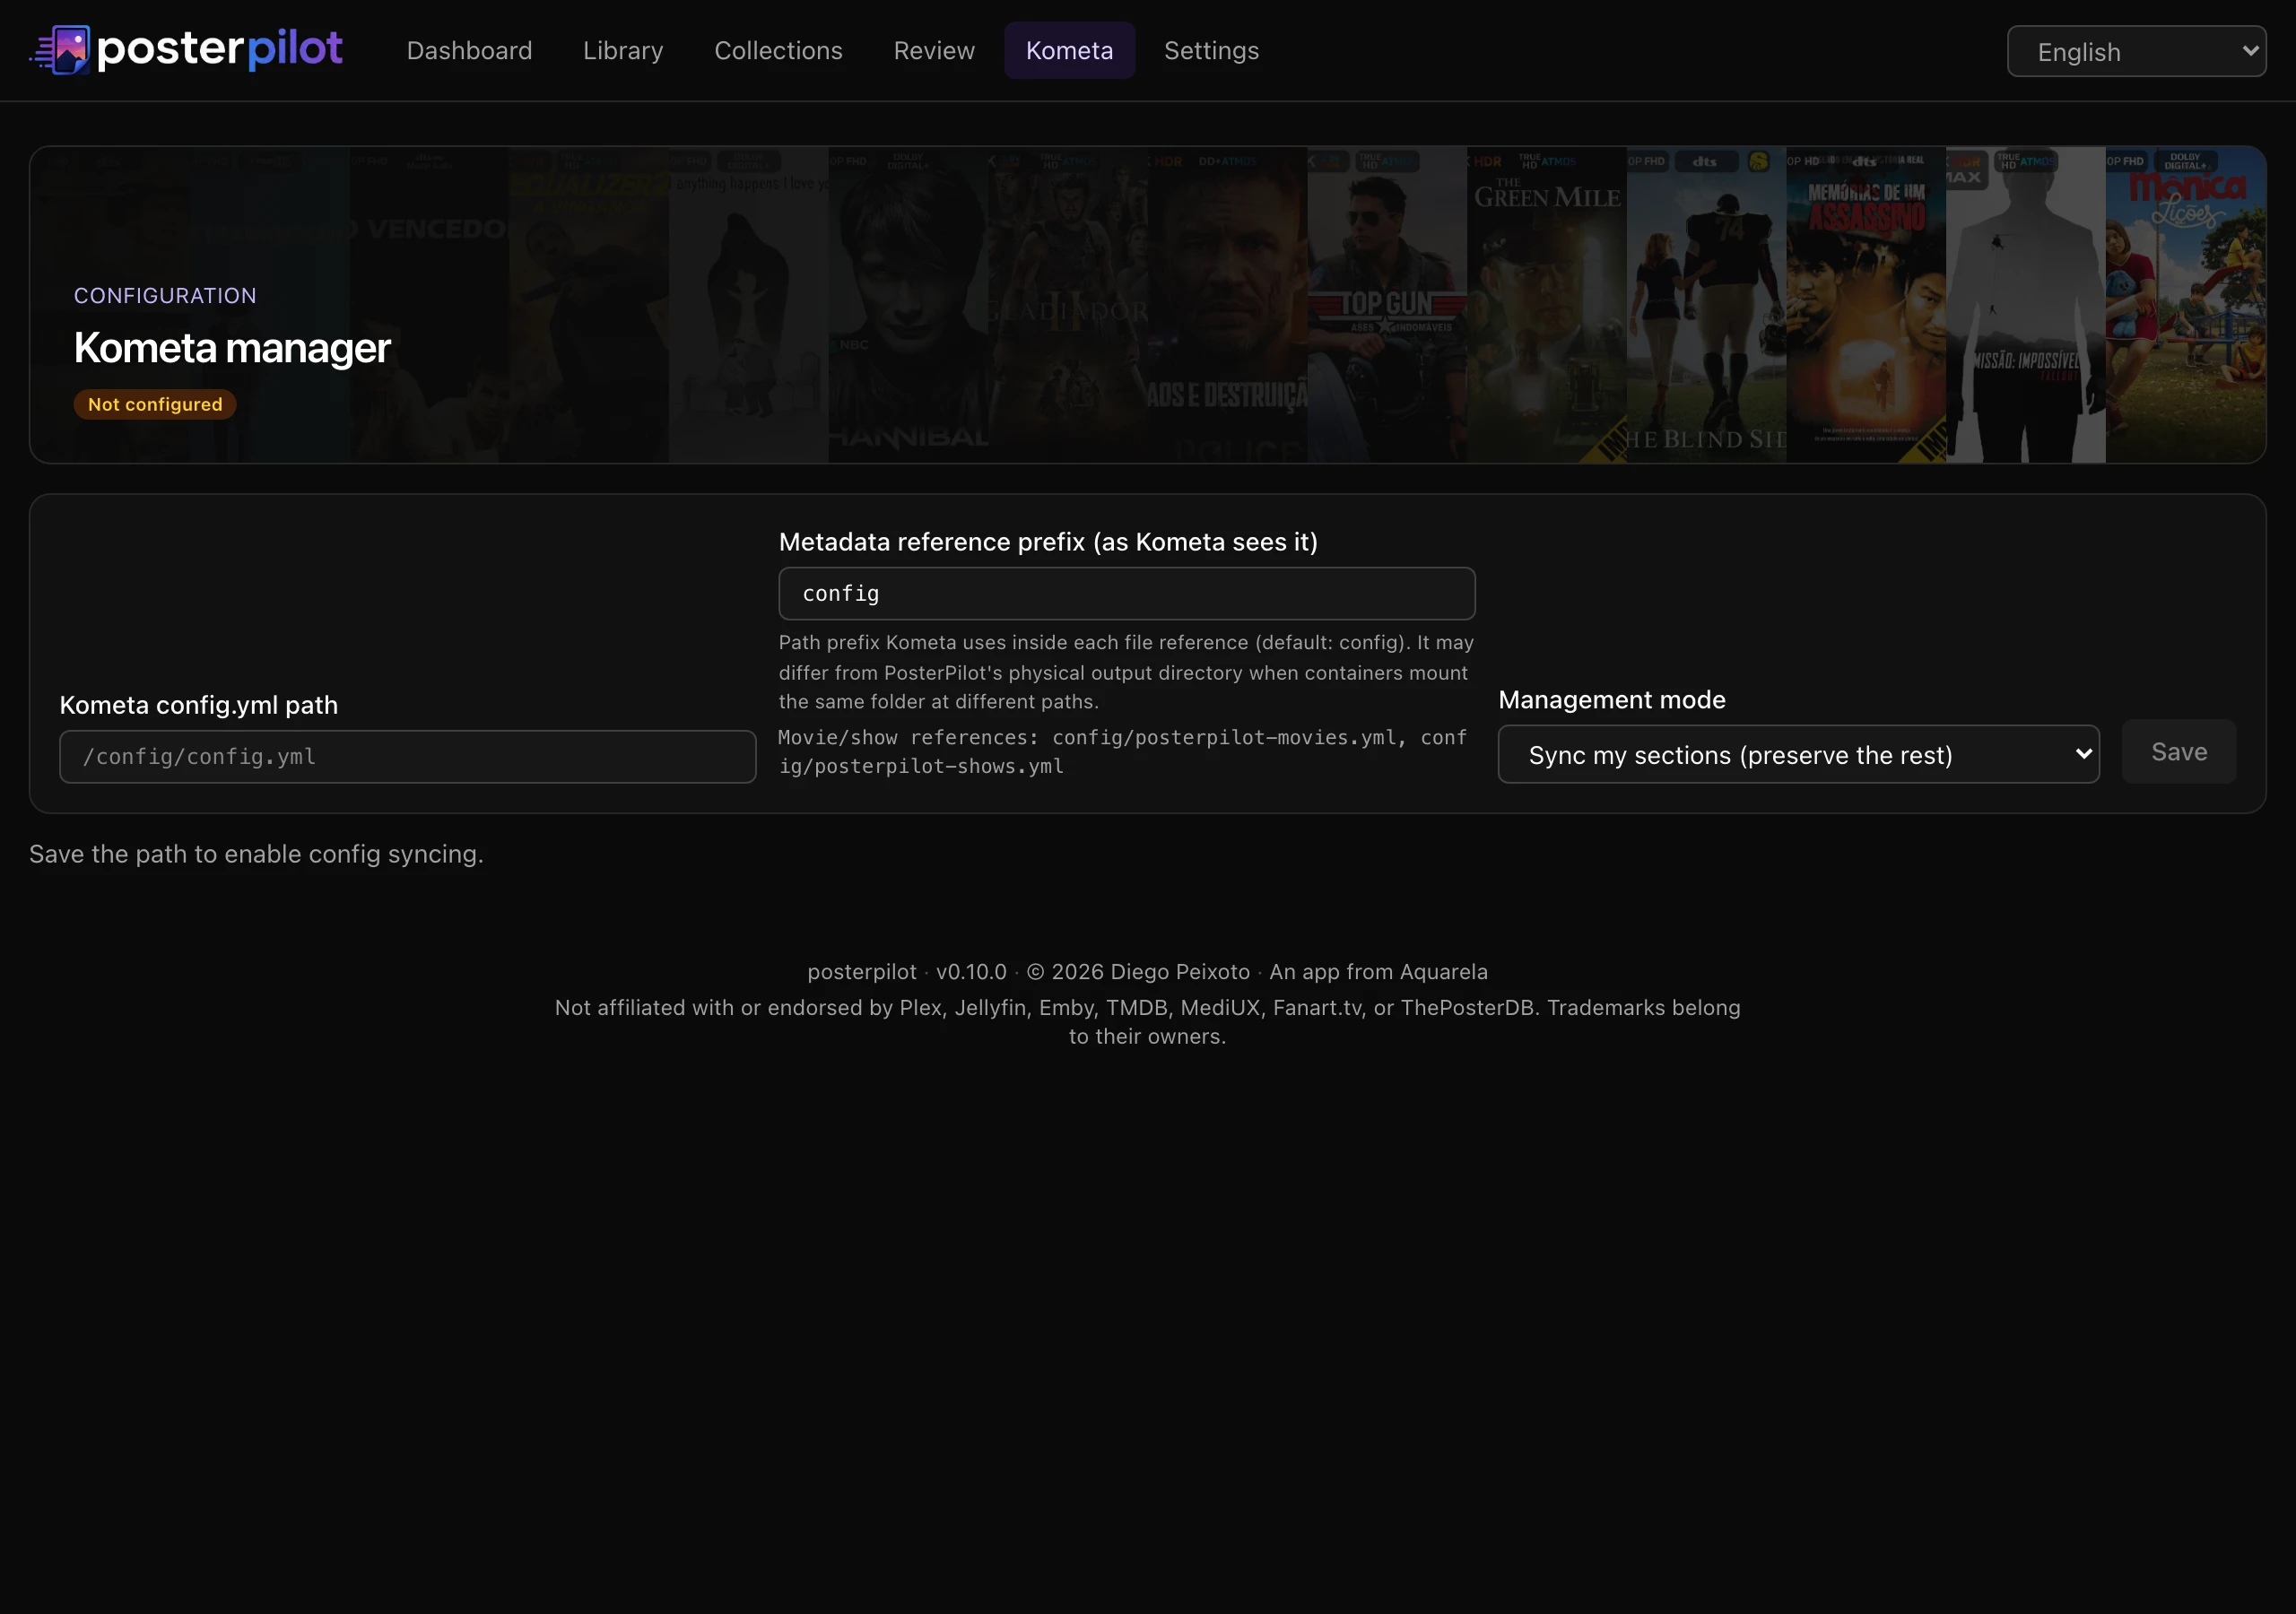Click The Green Mile poster thumbnail
This screenshot has width=2296, height=1614.
point(1547,305)
